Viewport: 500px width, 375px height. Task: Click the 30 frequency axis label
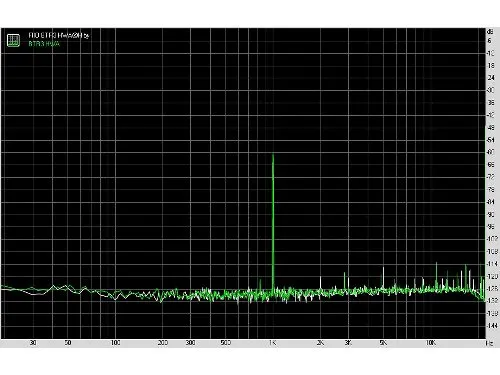pyautogui.click(x=33, y=343)
